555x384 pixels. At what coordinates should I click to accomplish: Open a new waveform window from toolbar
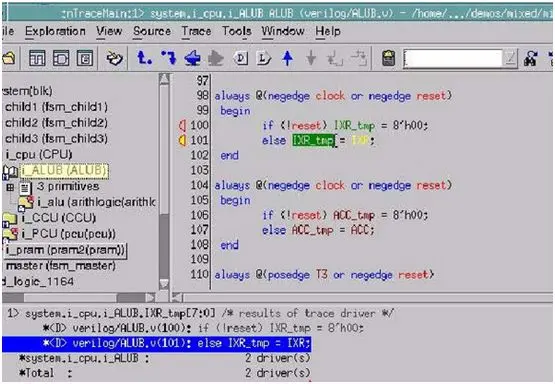click(37, 58)
